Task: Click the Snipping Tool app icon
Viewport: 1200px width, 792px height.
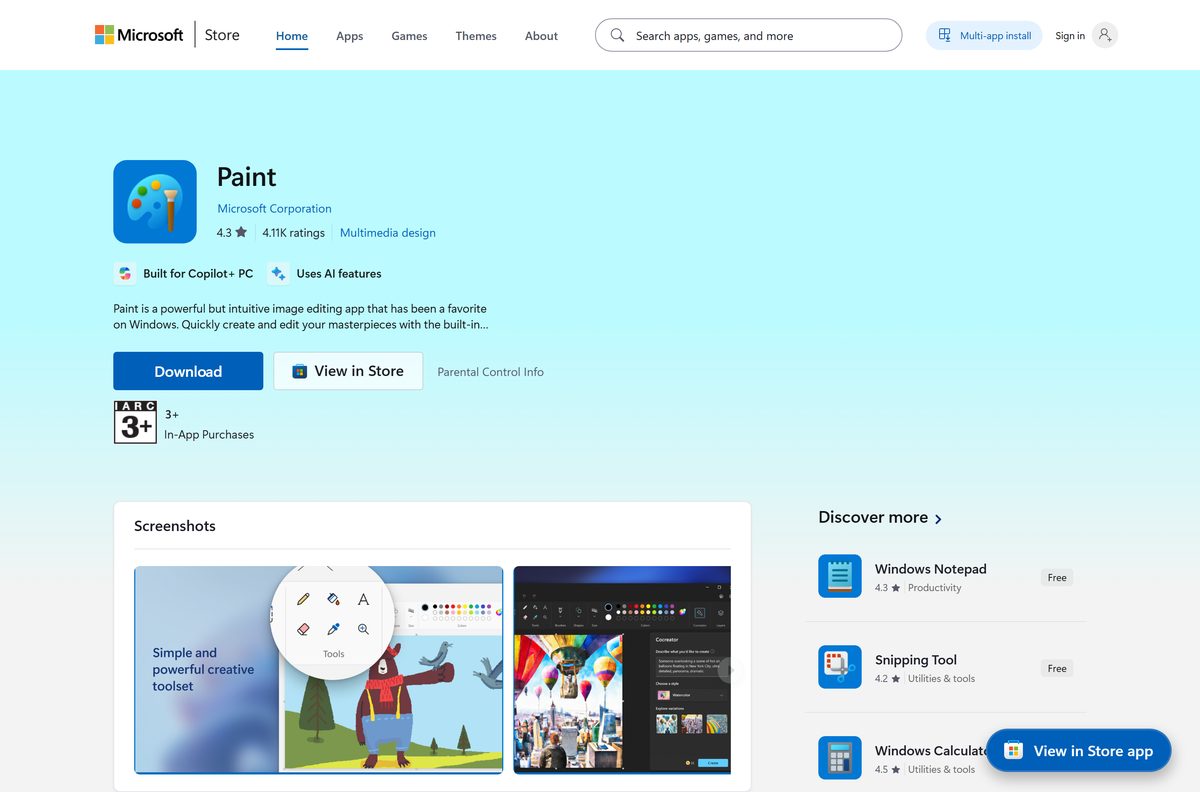Action: point(840,667)
